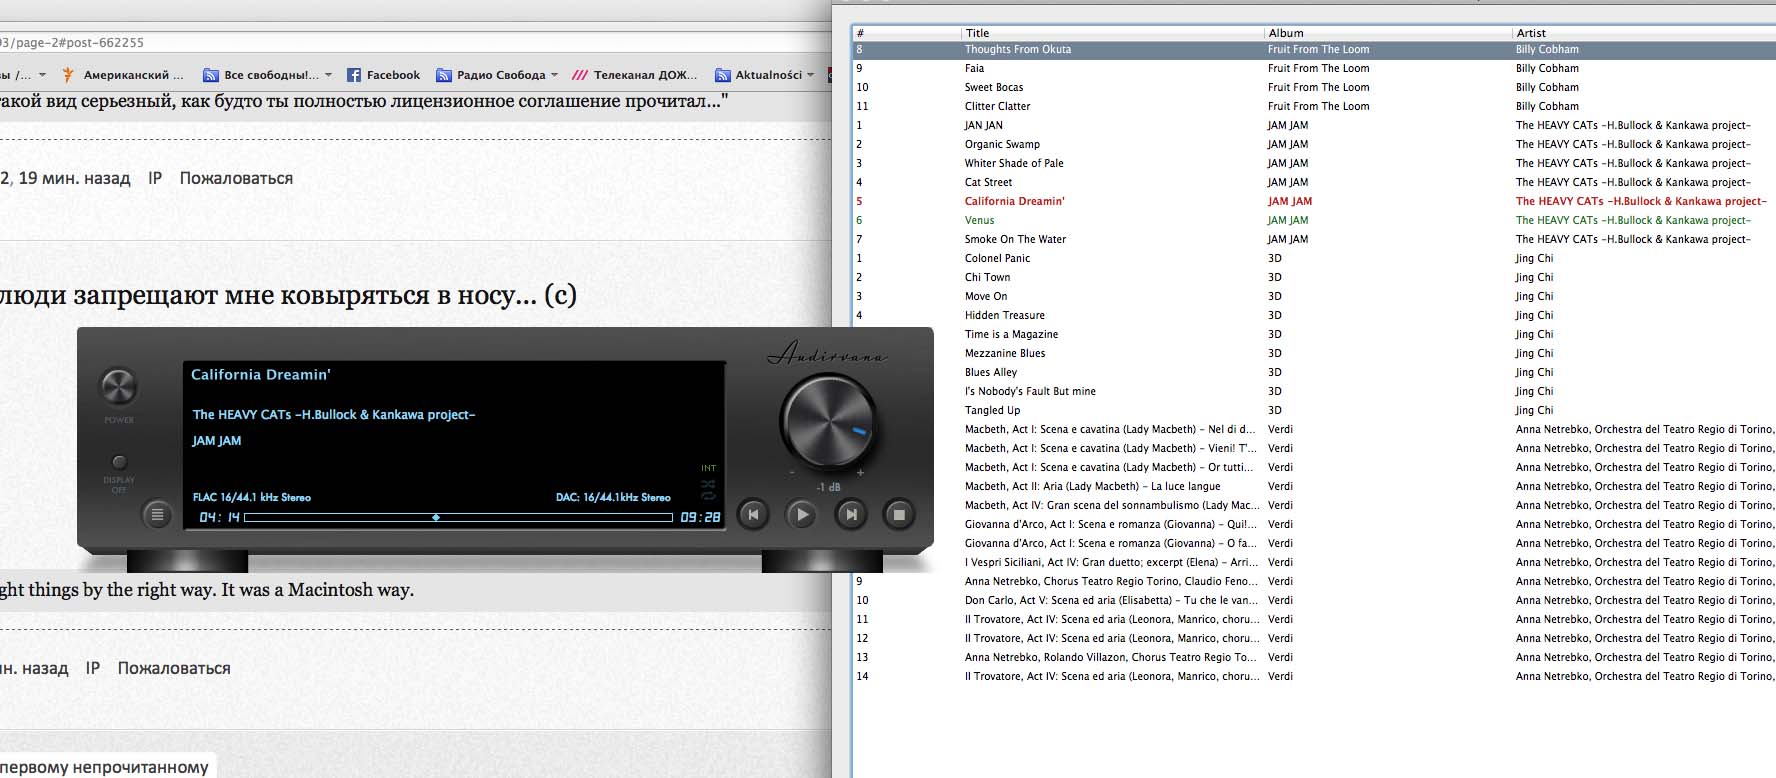Select track 'Organic Swamp'
This screenshot has width=1776, height=778.
point(1314,144)
